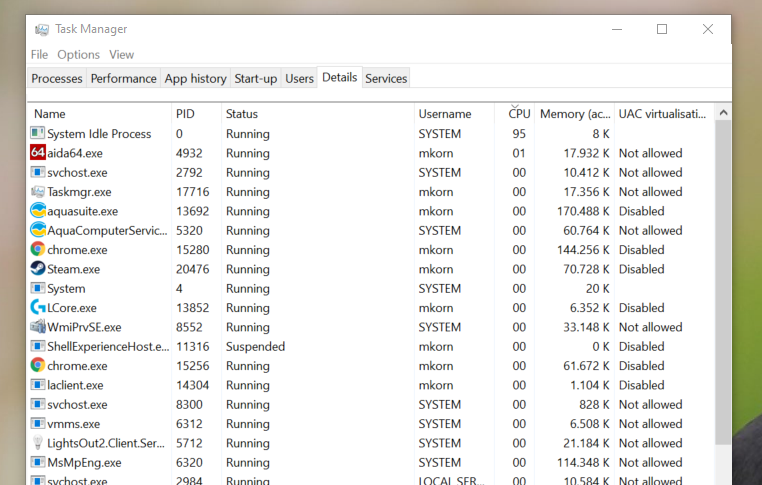Click the laclient.exe process icon
Screen dimensions: 762x485
coord(37,384)
